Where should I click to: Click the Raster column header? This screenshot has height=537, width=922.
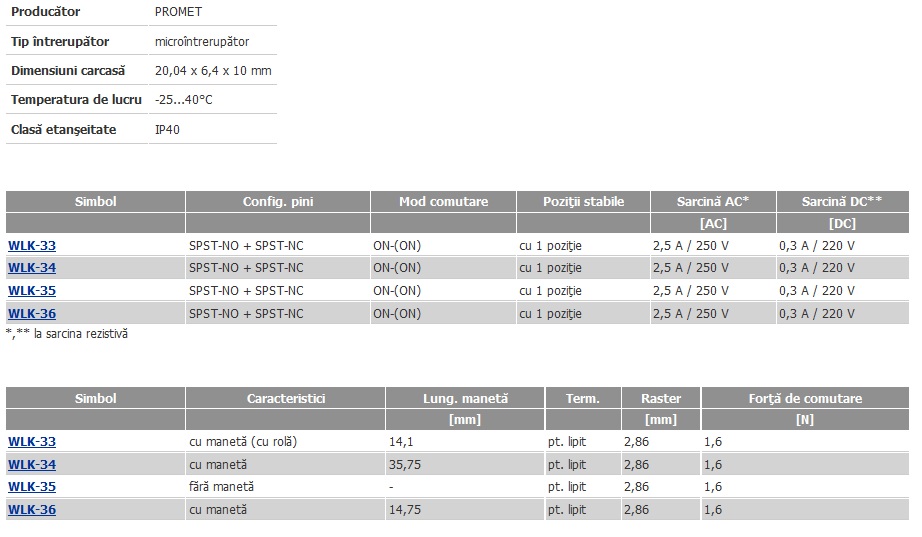(660, 399)
